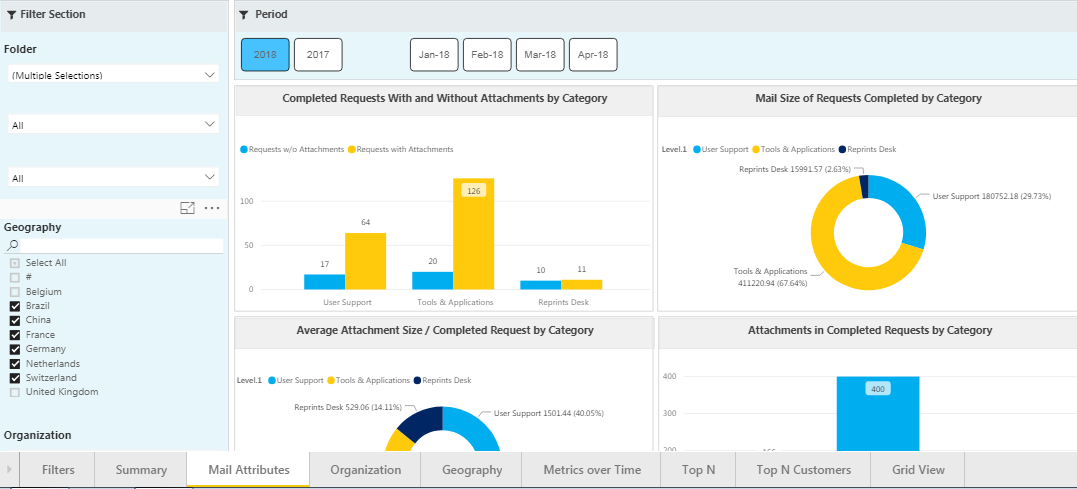This screenshot has height=489, width=1077.
Task: Uncheck the China checkbox
Action: click(15, 321)
